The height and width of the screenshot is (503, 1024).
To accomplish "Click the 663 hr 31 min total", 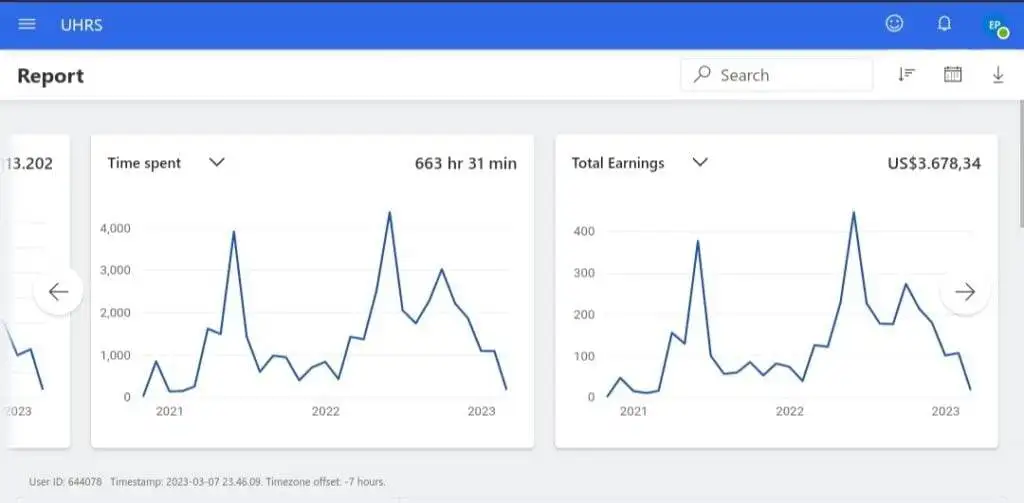I will (465, 163).
